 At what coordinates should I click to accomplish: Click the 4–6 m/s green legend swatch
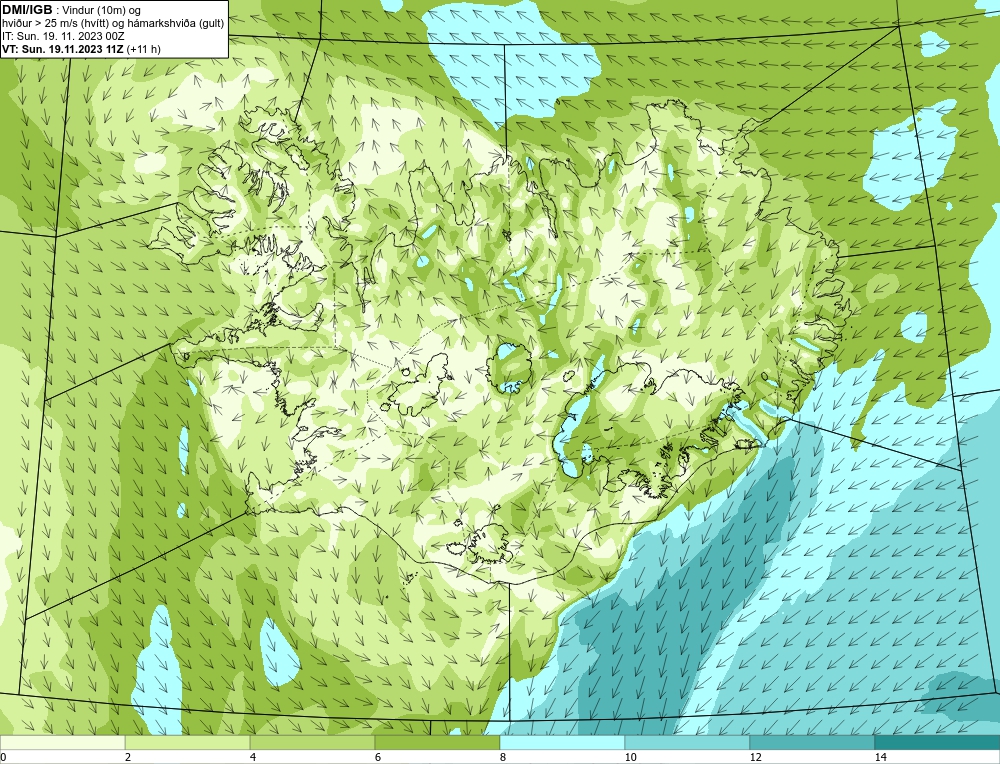312,743
